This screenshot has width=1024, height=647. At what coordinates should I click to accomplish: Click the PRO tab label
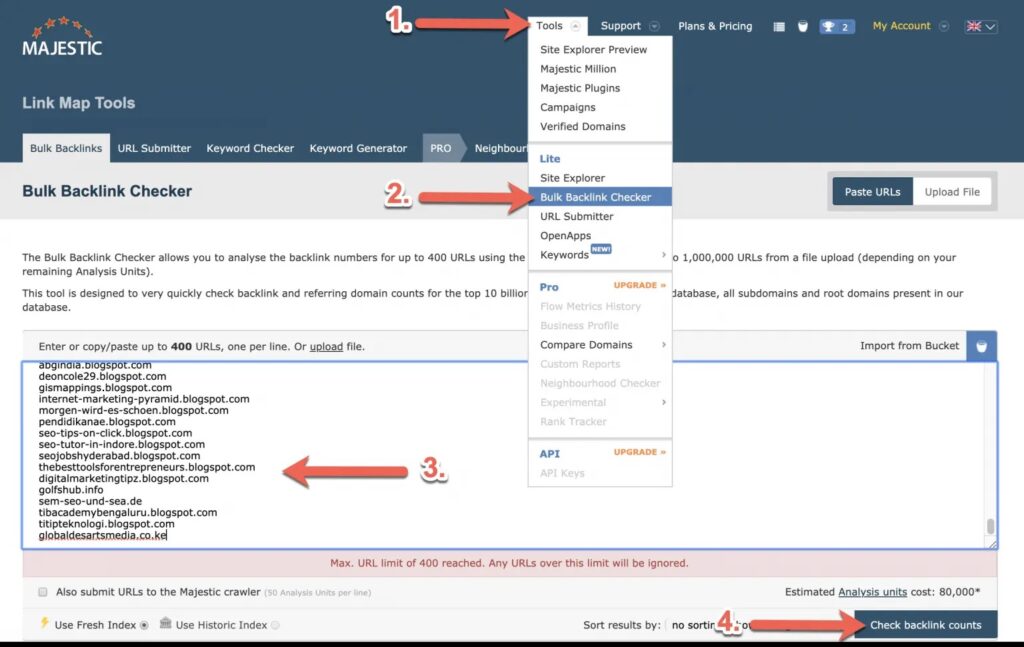pyautogui.click(x=441, y=148)
